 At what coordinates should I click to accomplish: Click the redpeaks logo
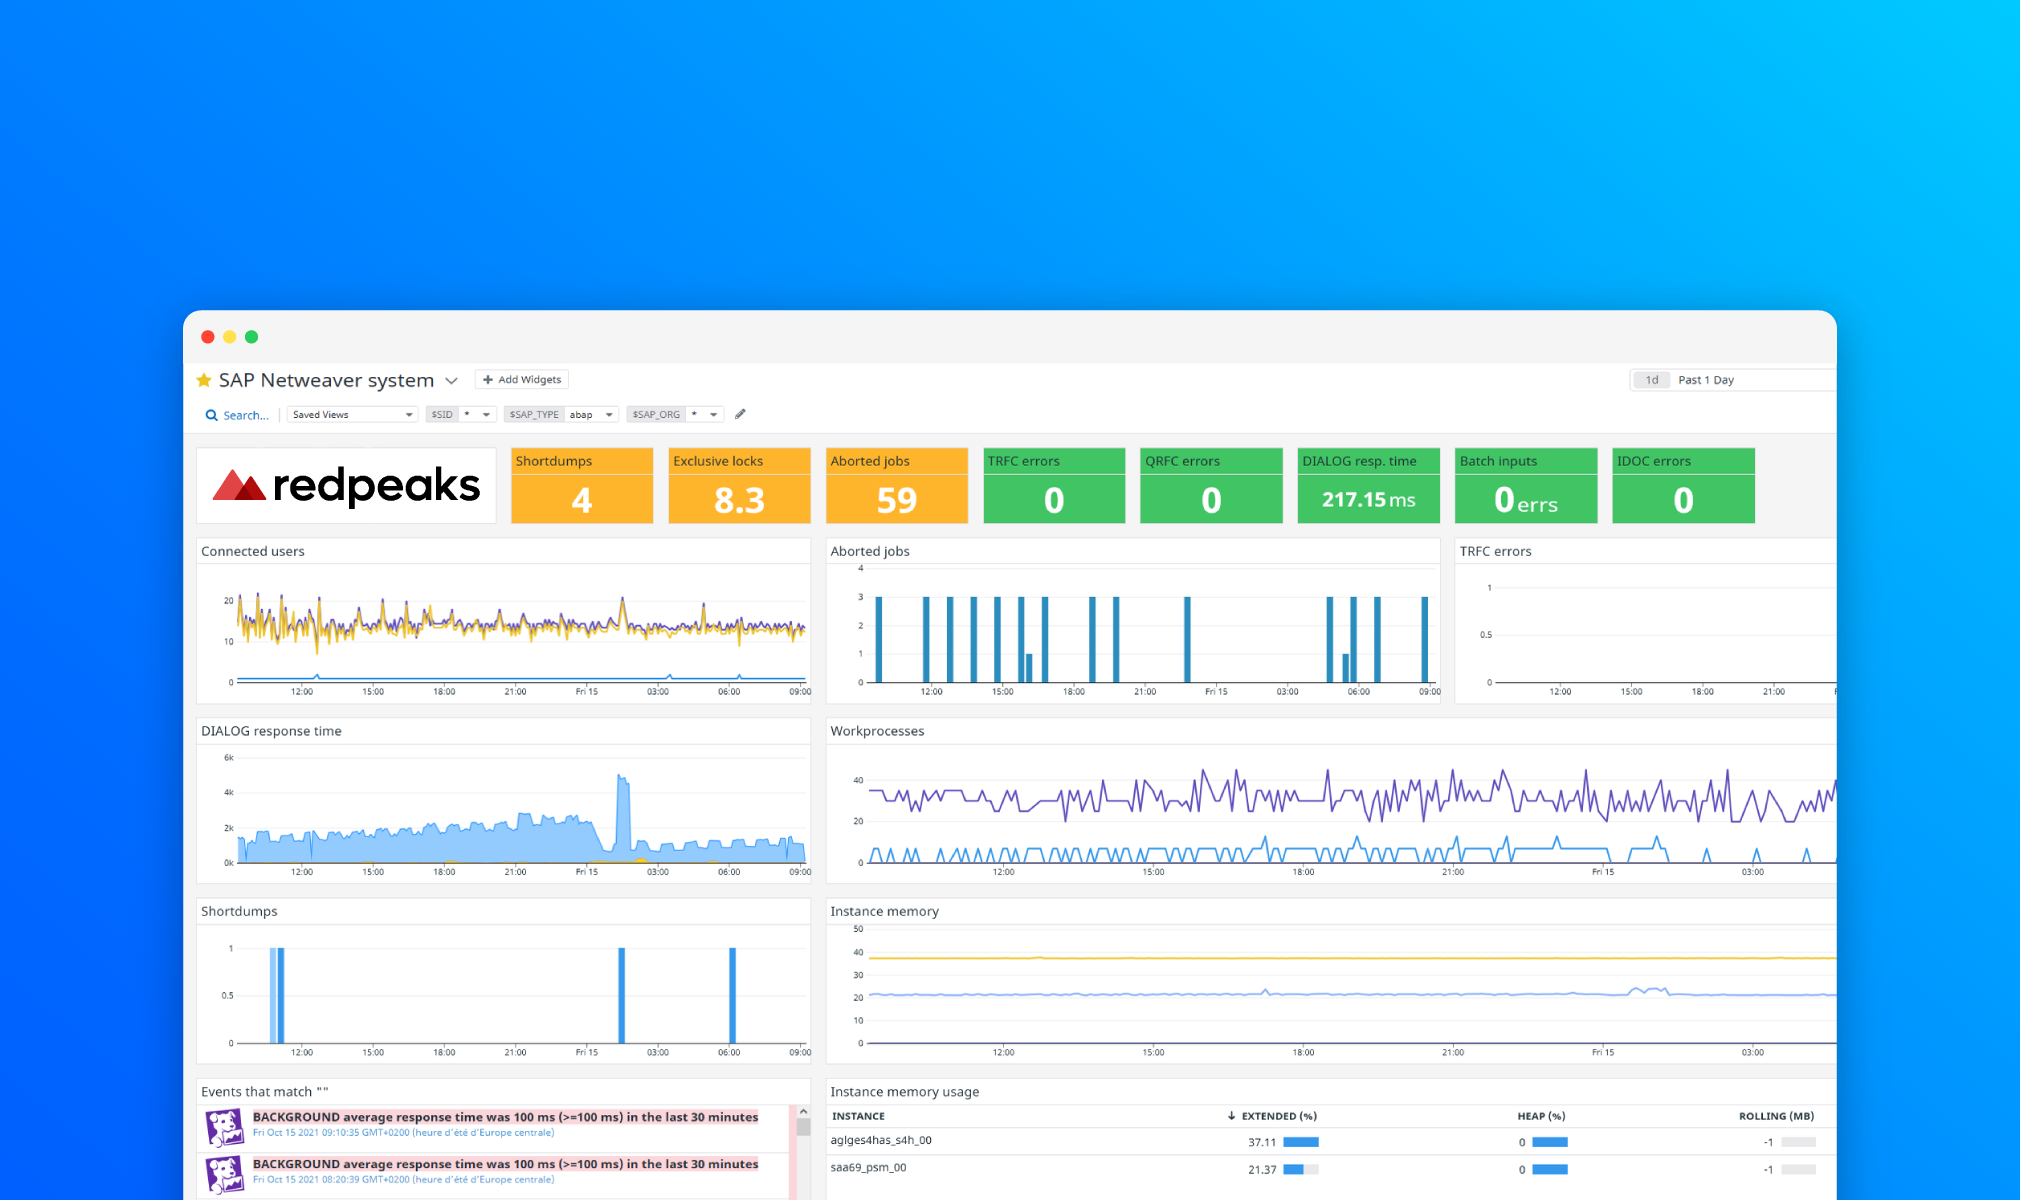pyautogui.click(x=345, y=485)
